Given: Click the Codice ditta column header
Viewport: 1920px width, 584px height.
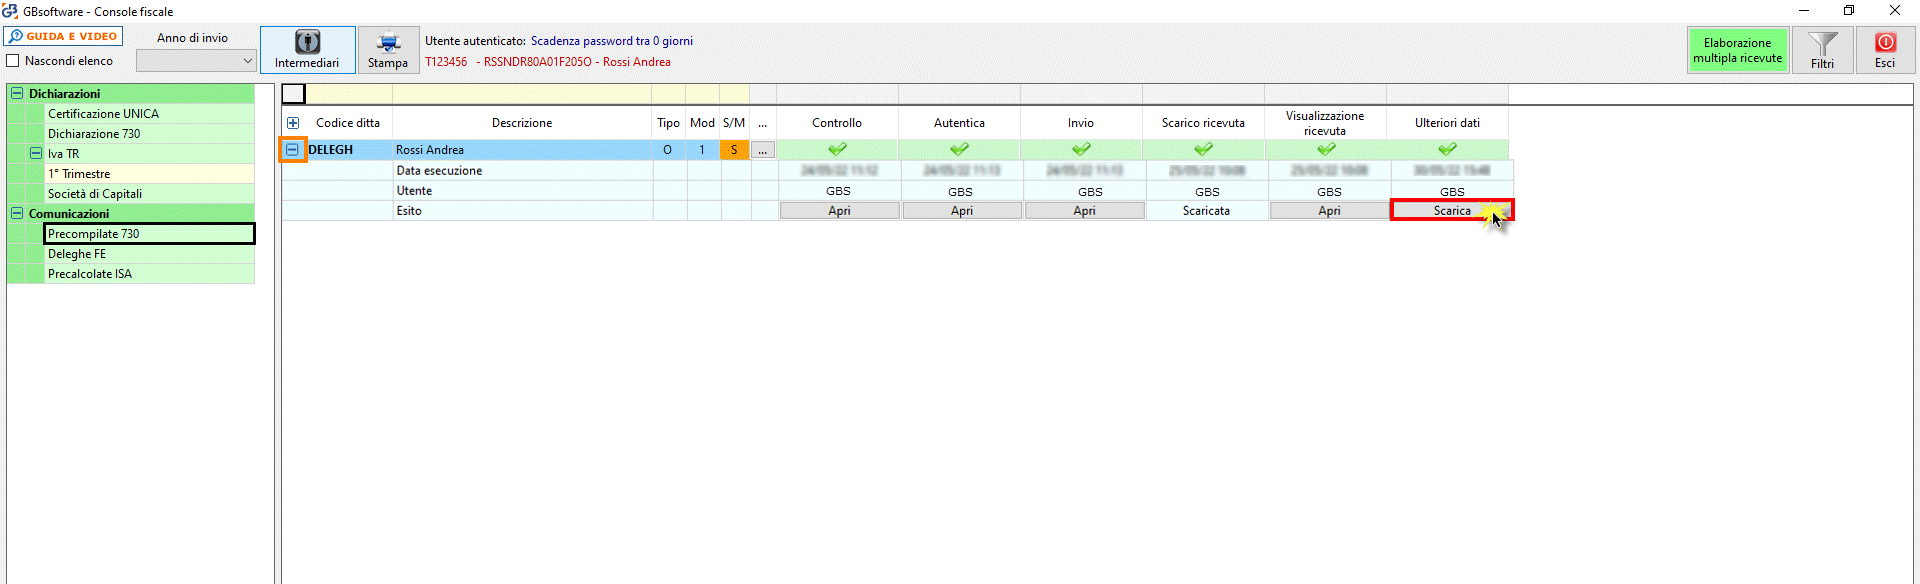Looking at the screenshot, I should tap(348, 123).
